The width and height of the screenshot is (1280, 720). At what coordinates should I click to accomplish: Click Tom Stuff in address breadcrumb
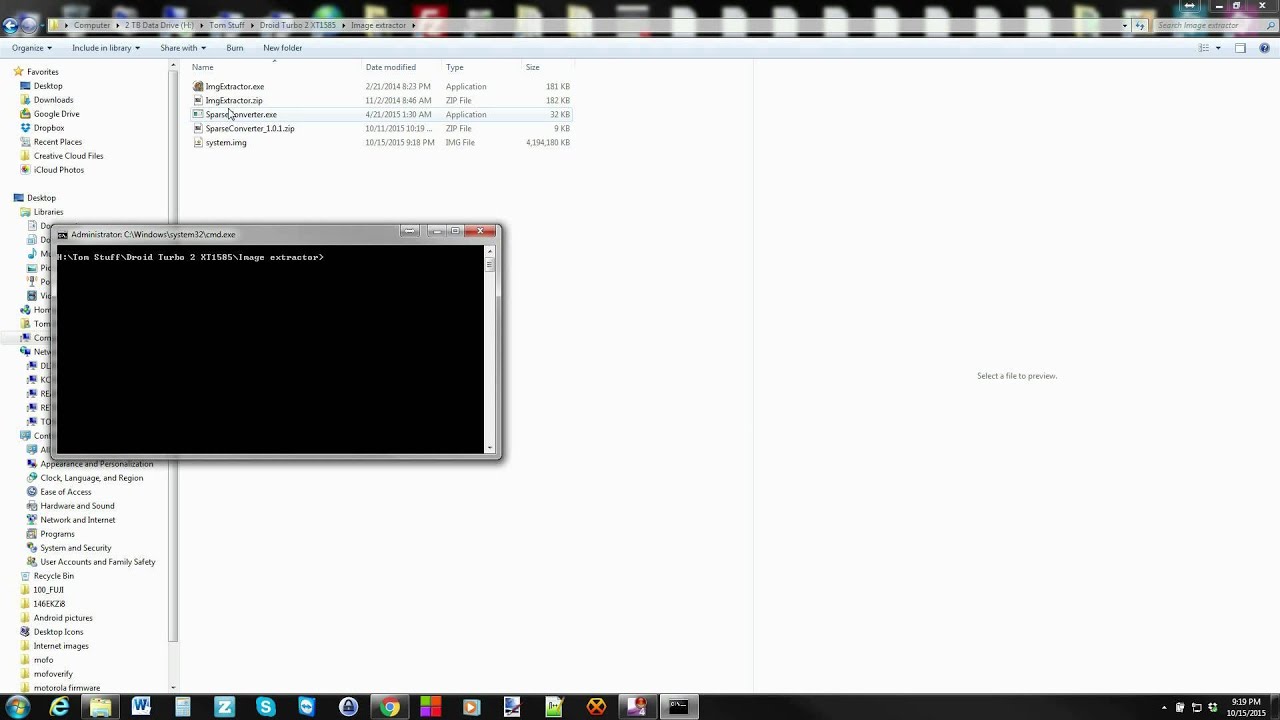point(227,25)
